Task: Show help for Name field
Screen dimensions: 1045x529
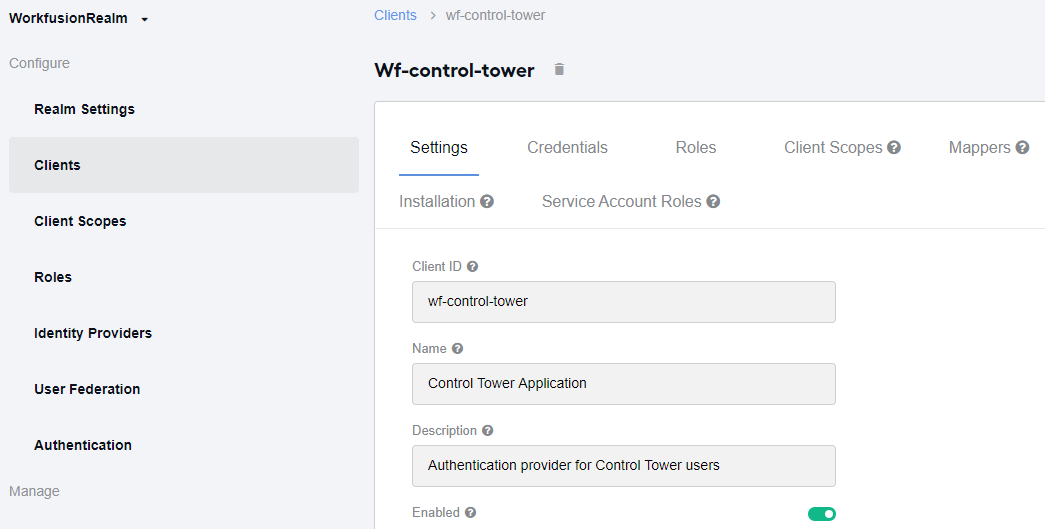Action: pyautogui.click(x=457, y=348)
